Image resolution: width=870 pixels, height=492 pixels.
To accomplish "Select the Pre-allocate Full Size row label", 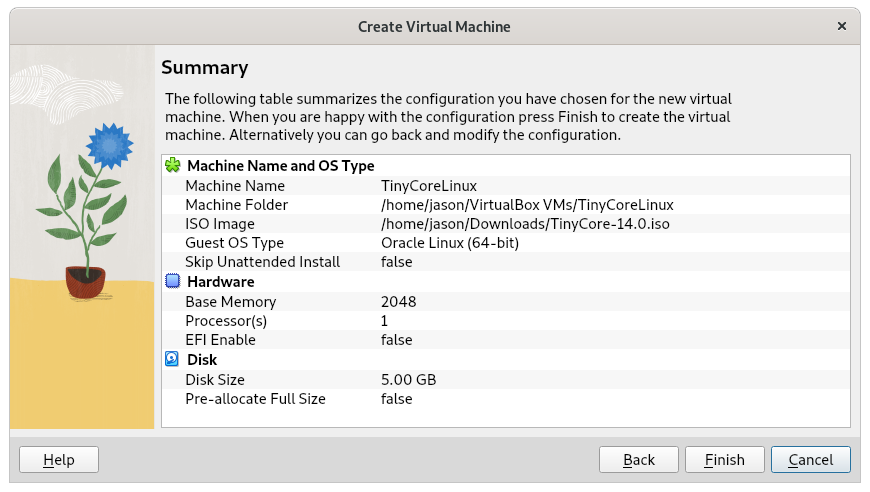I will (255, 399).
